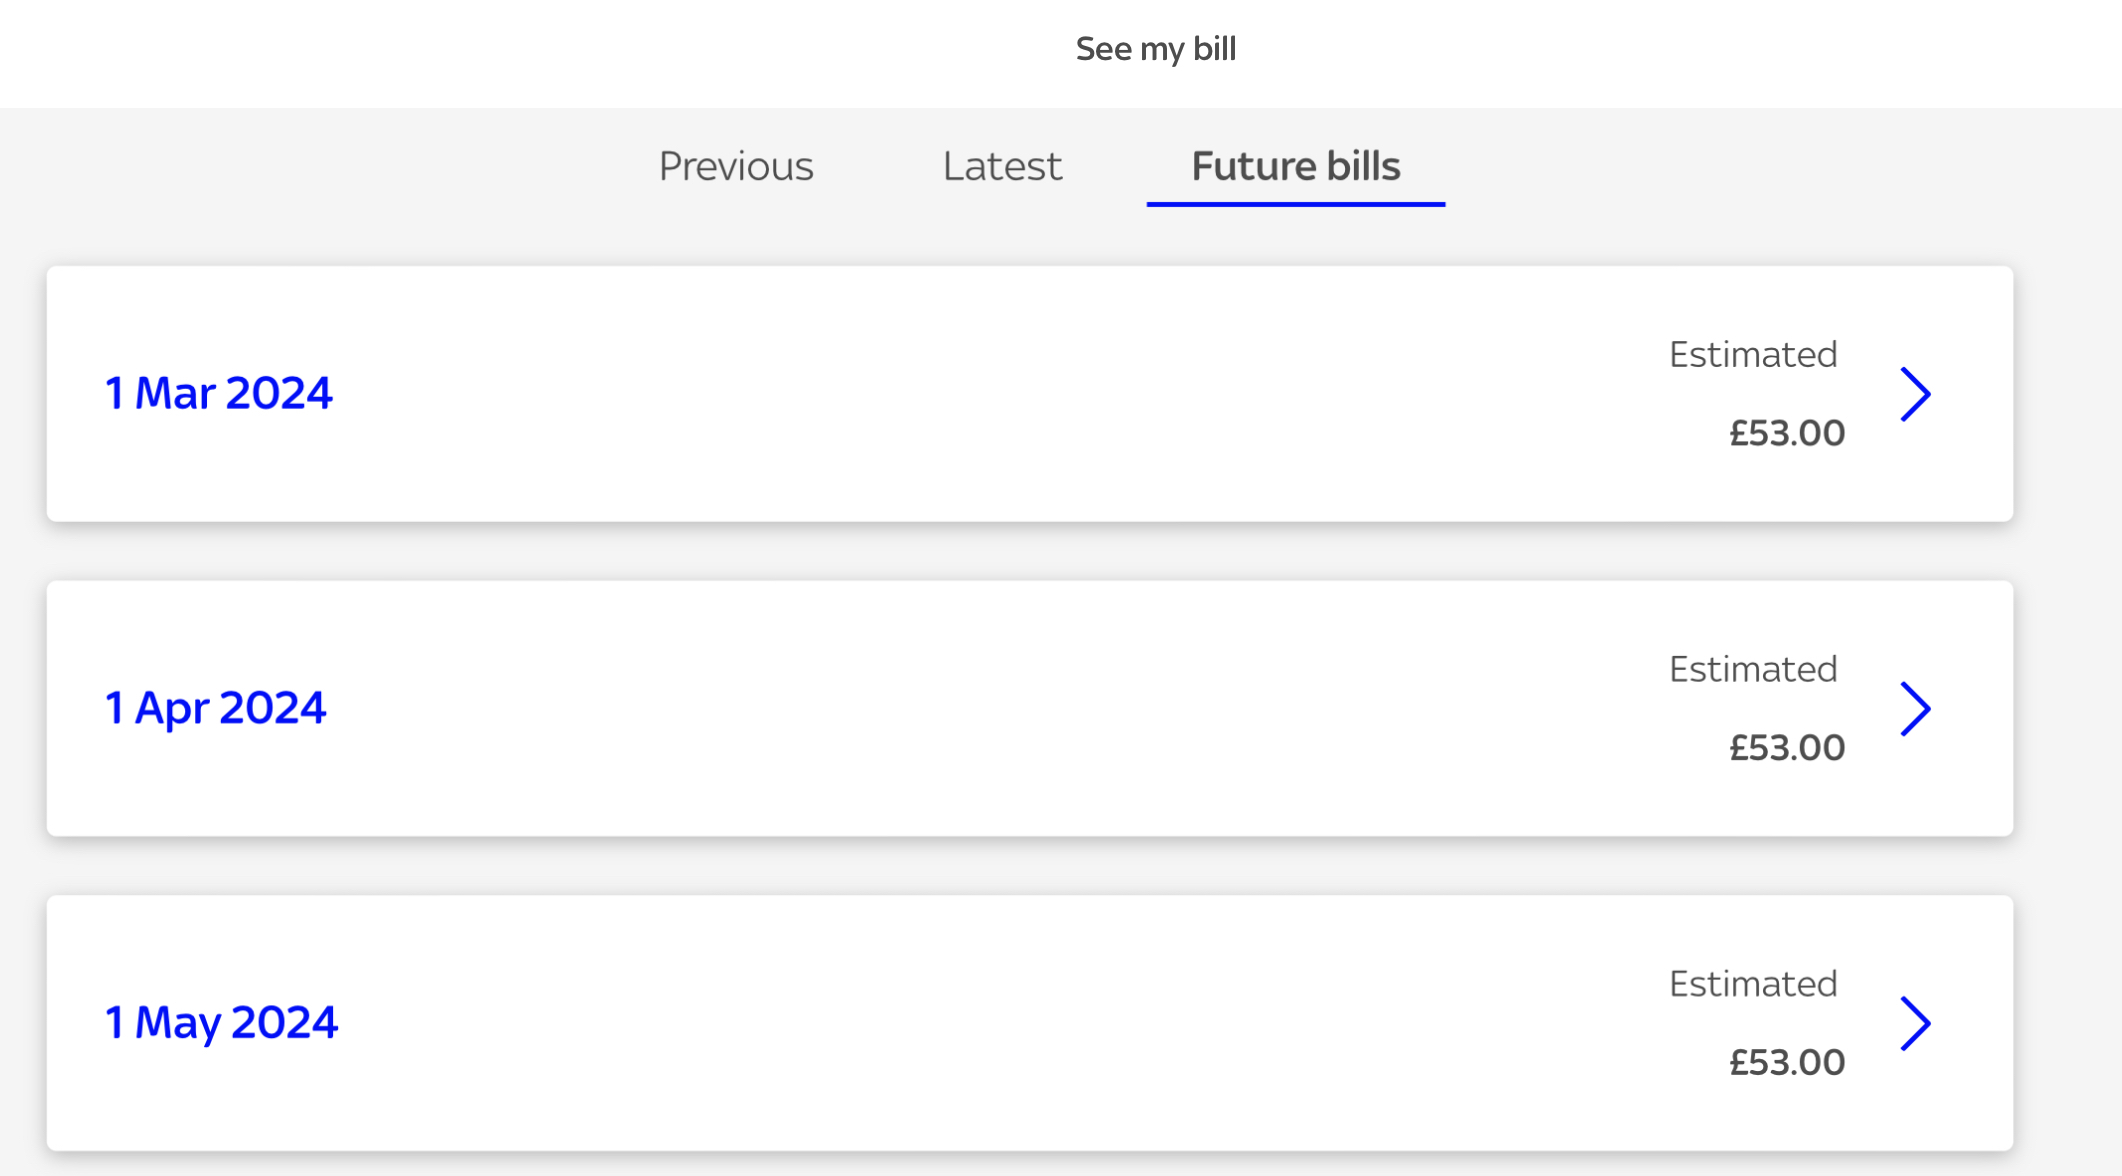Image resolution: width=2122 pixels, height=1176 pixels.
Task: Click the Estimated label on March bill
Action: click(1753, 354)
